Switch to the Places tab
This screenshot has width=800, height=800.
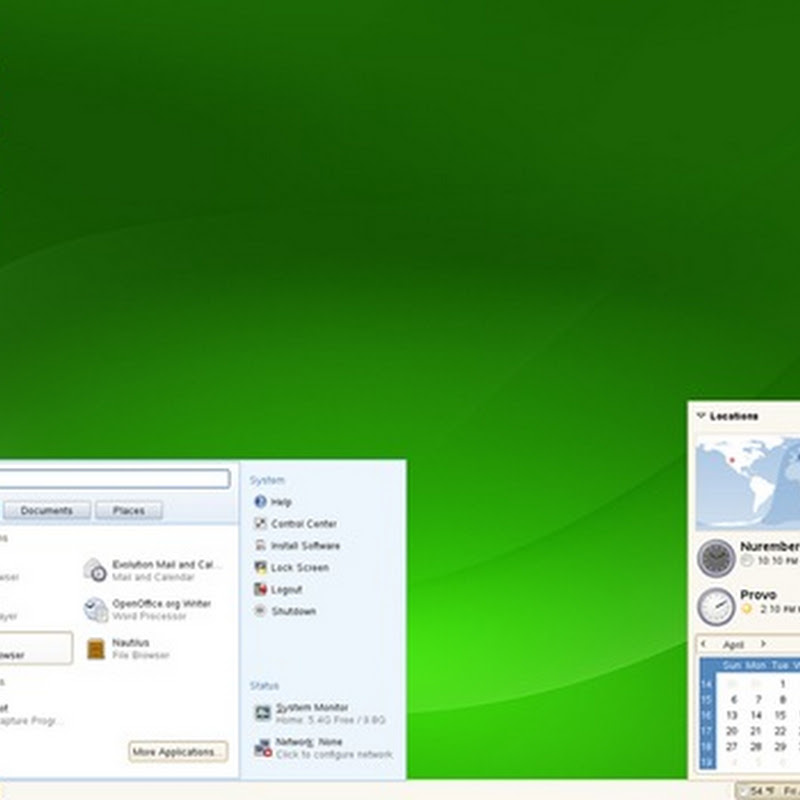(x=128, y=511)
